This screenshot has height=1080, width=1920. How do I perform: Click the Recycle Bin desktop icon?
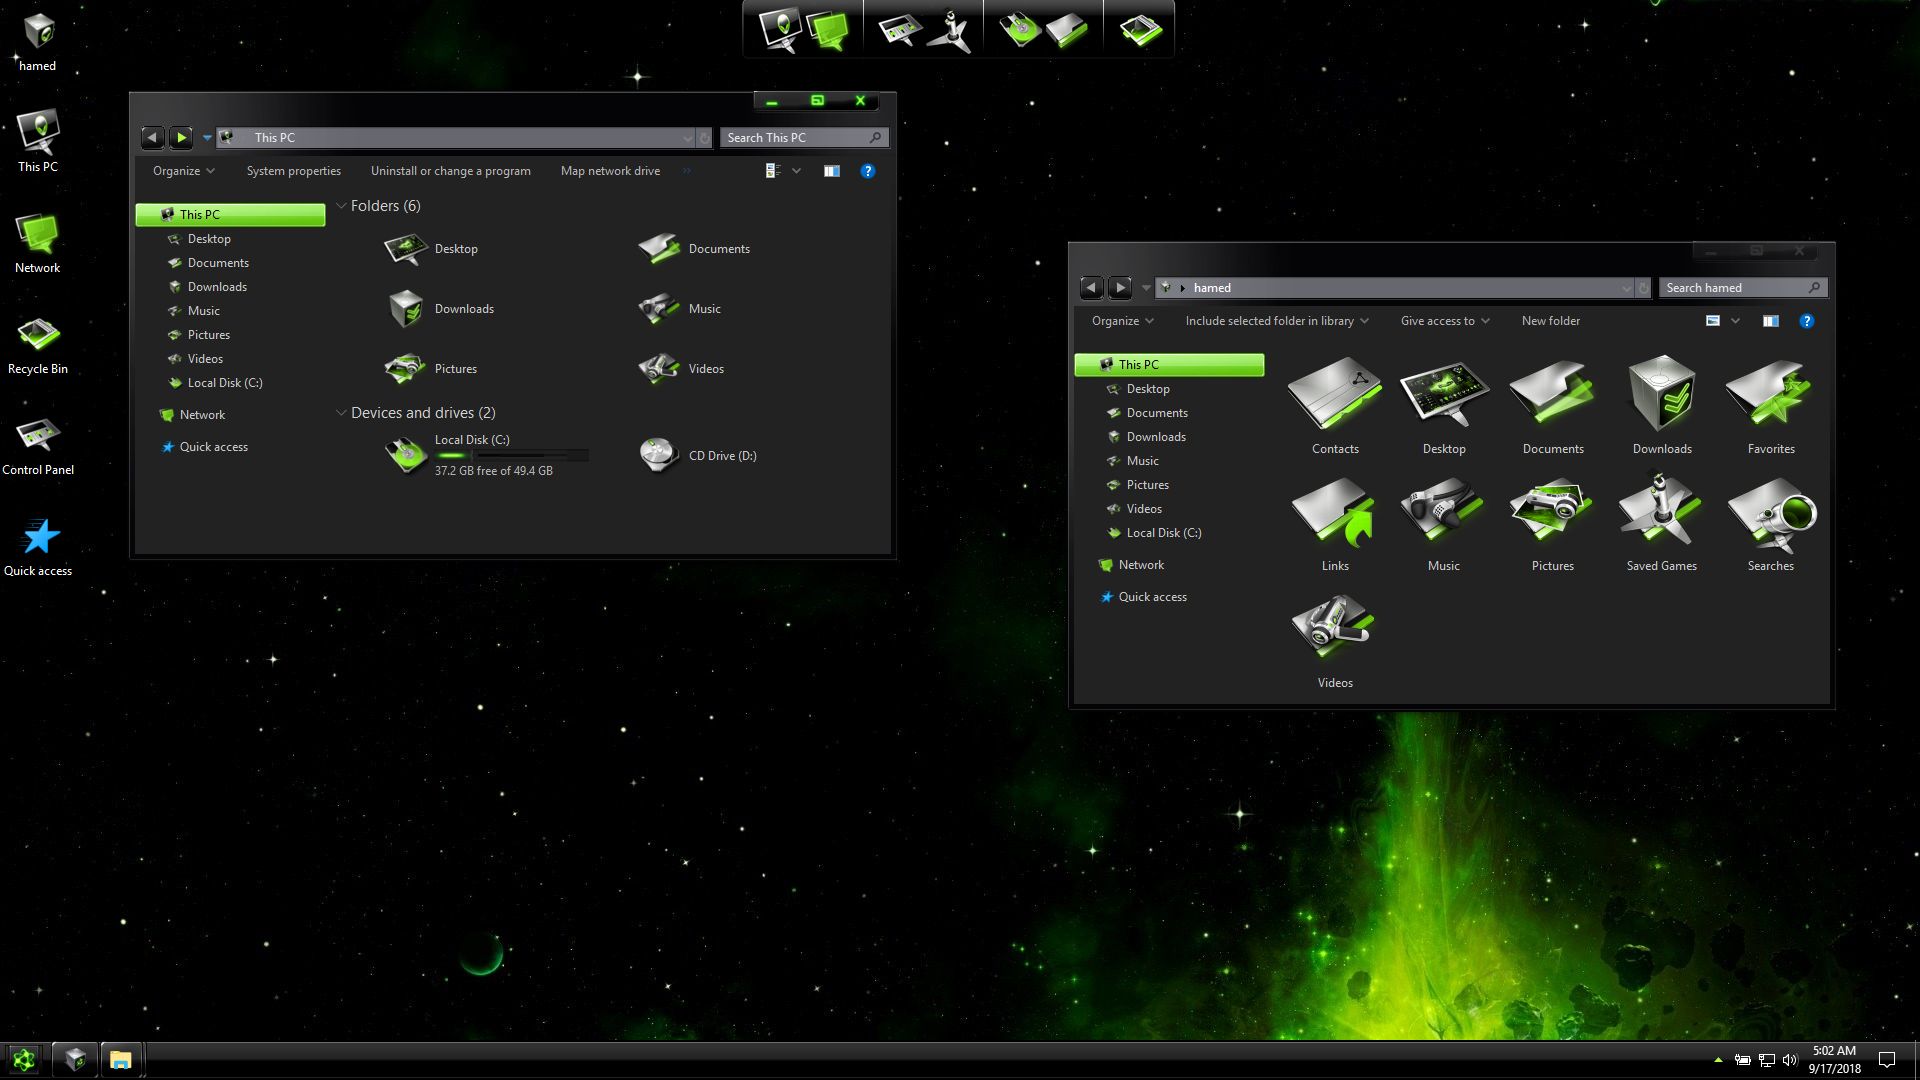pyautogui.click(x=38, y=337)
